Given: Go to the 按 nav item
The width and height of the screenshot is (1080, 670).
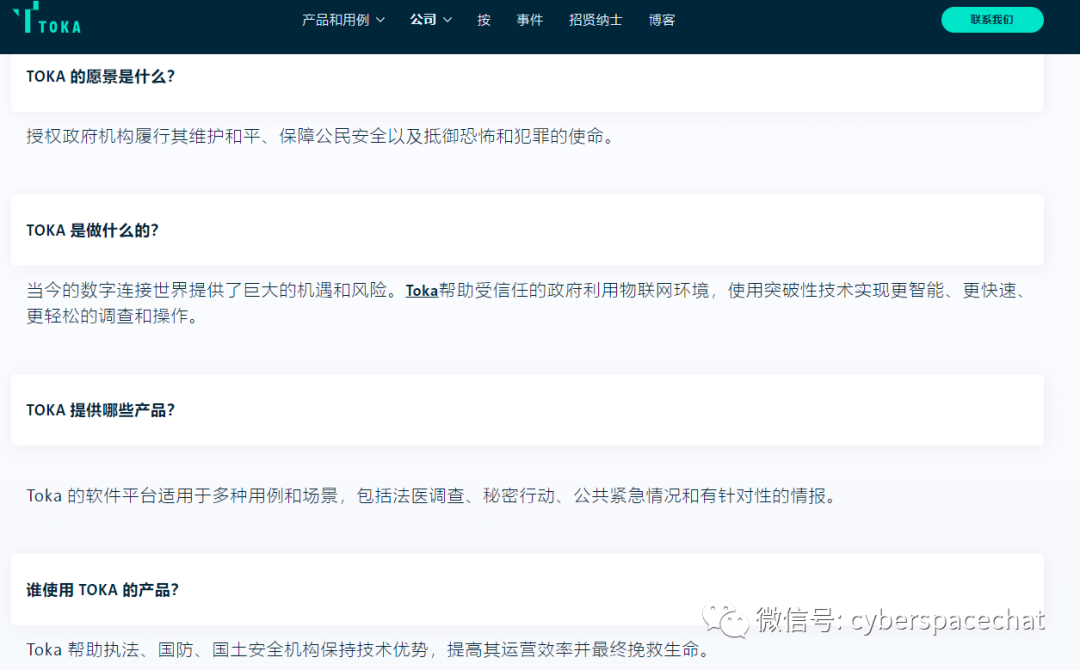Looking at the screenshot, I should tap(484, 20).
